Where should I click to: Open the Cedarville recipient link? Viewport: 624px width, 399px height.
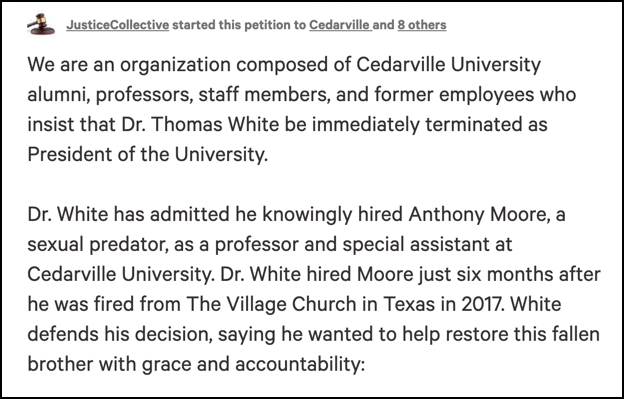pyautogui.click(x=340, y=25)
